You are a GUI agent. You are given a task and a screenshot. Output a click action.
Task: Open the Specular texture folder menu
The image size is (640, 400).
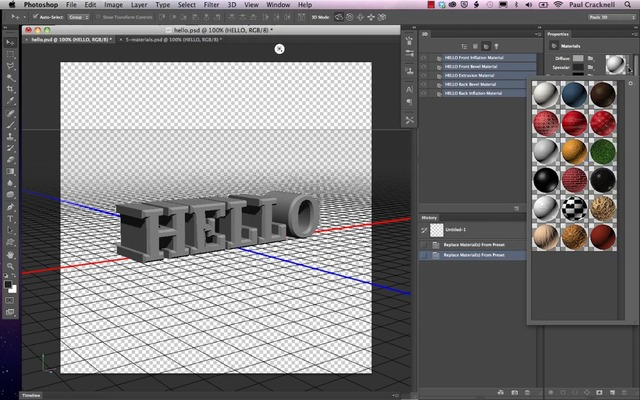(590, 67)
